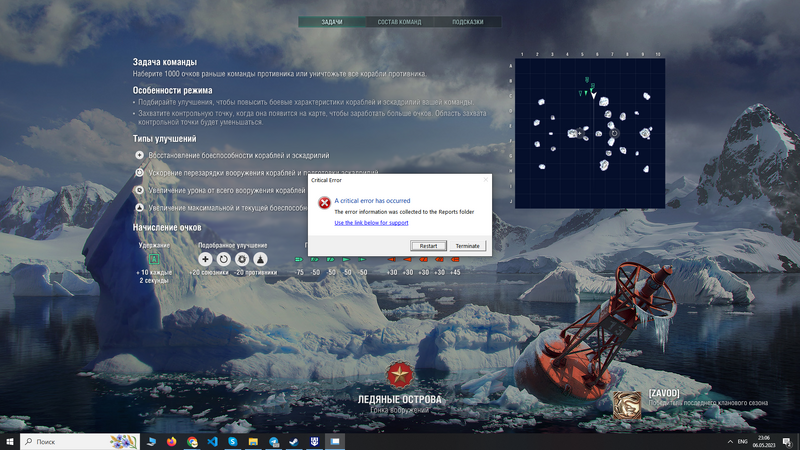Click the red error icon in dialog
This screenshot has height=450, width=800.
point(323,203)
